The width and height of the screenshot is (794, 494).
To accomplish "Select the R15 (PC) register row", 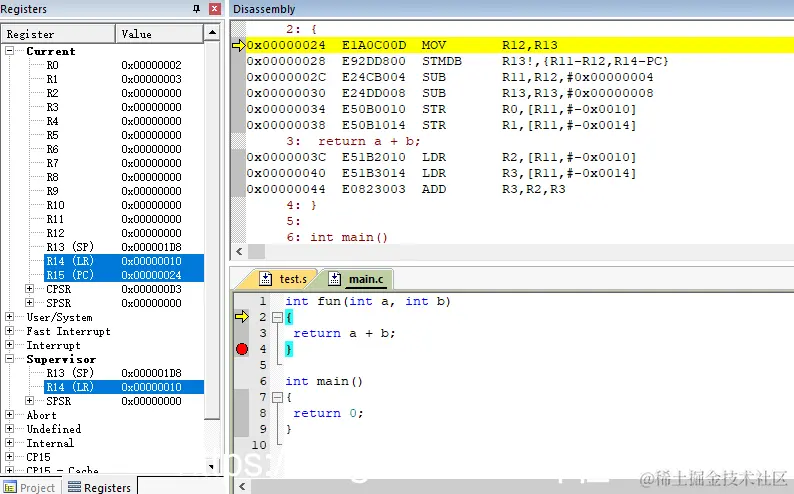I will click(x=124, y=275).
